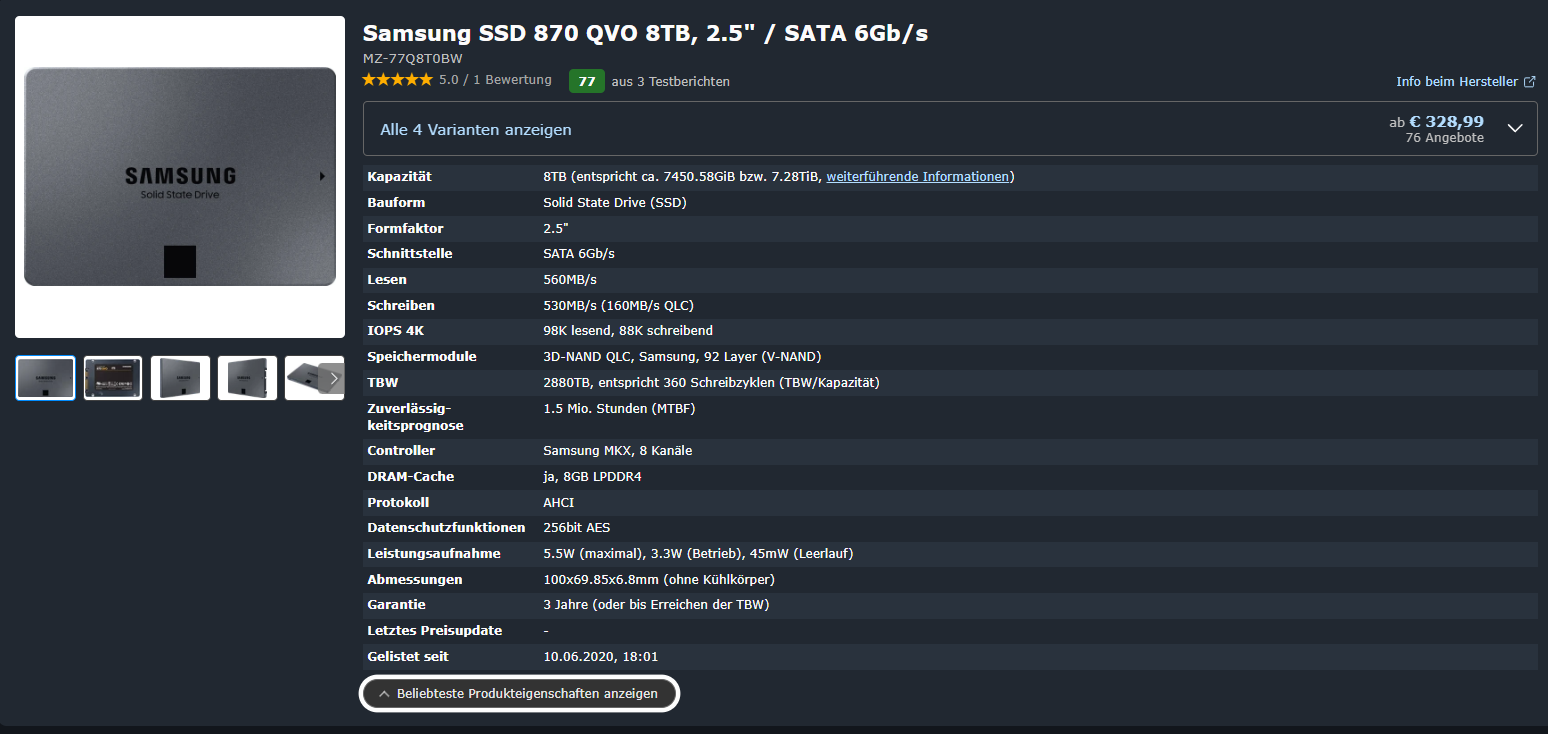Select third thumbnail showing angled SSD
Viewport: 1548px width, 734px height.
pos(180,378)
